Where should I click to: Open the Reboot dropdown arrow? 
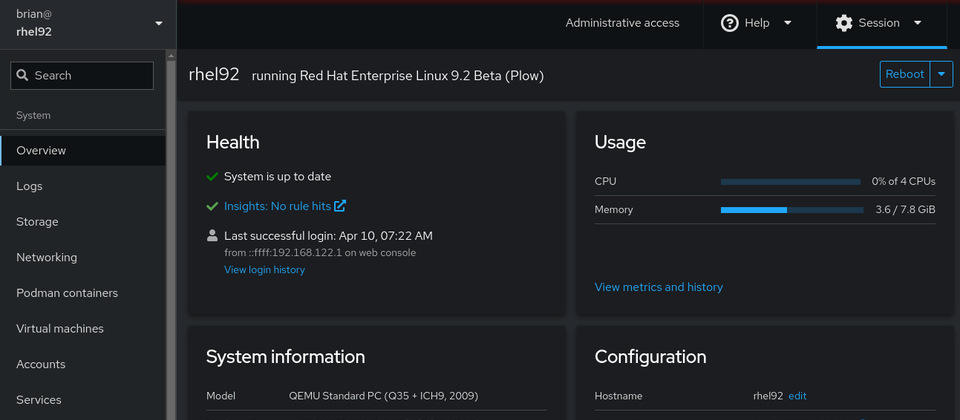tap(941, 74)
